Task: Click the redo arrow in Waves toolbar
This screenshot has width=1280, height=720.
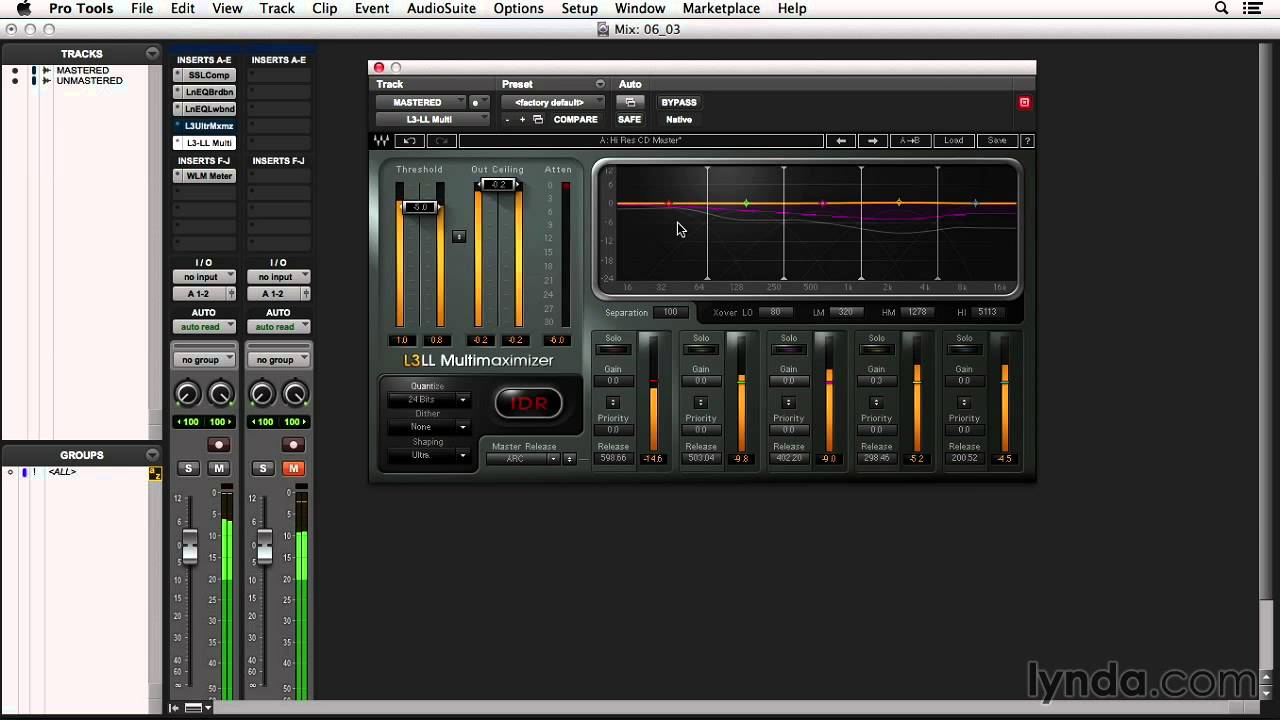Action: pyautogui.click(x=442, y=141)
